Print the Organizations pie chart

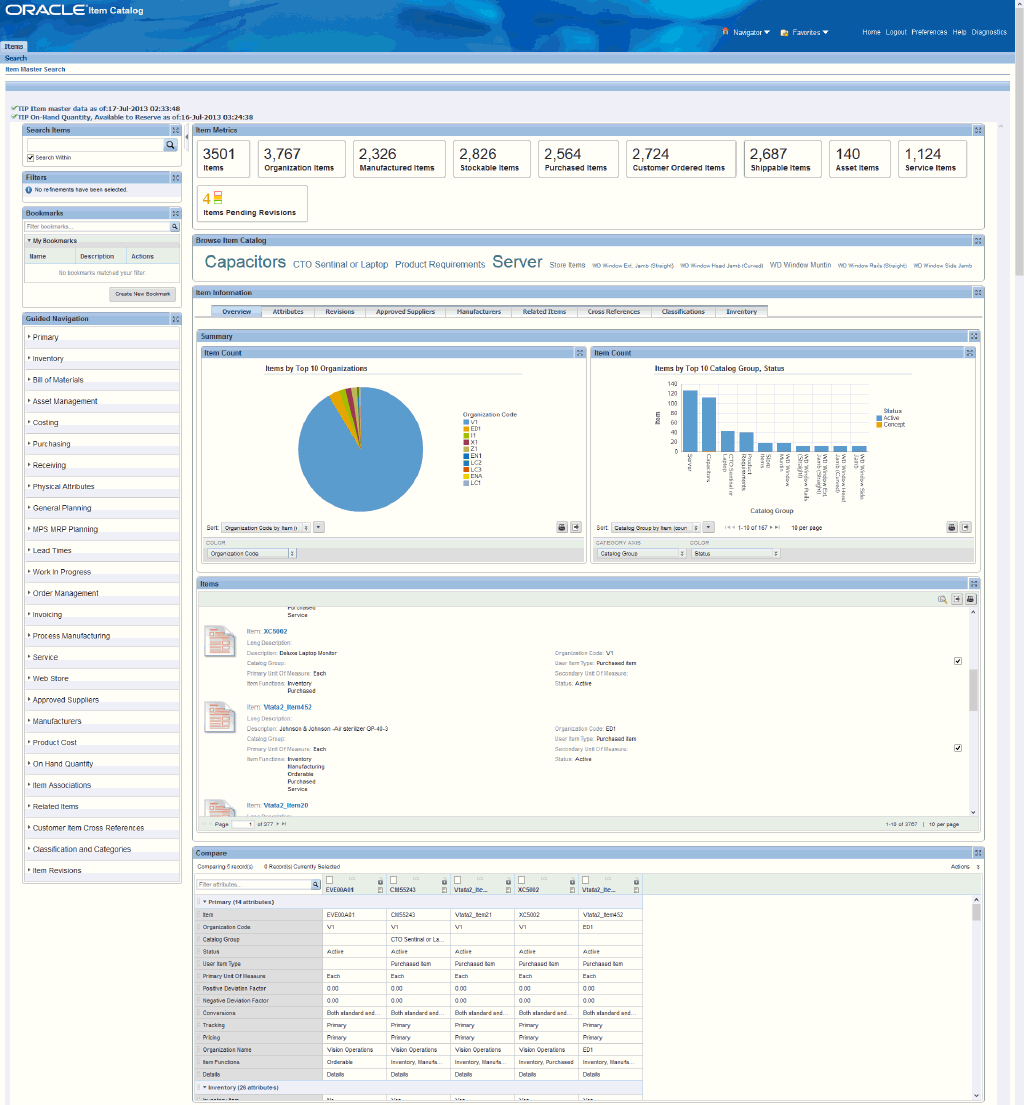[x=562, y=527]
